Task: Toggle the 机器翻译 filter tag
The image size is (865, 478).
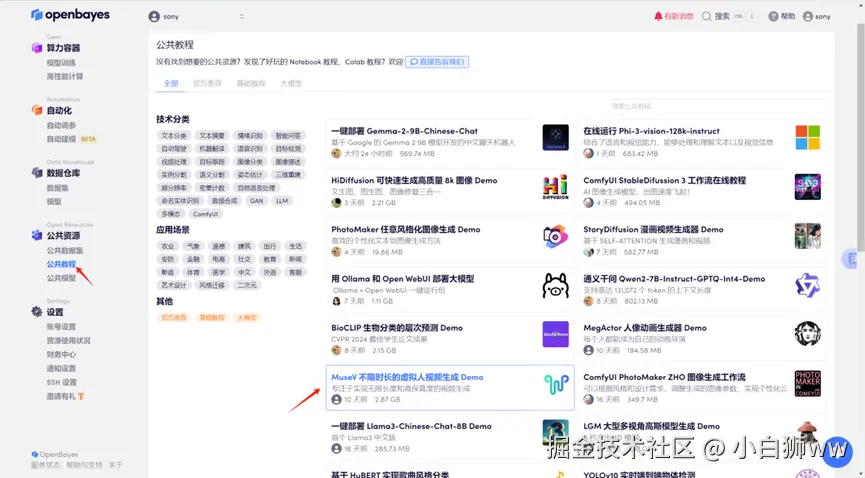Action: coord(212,148)
